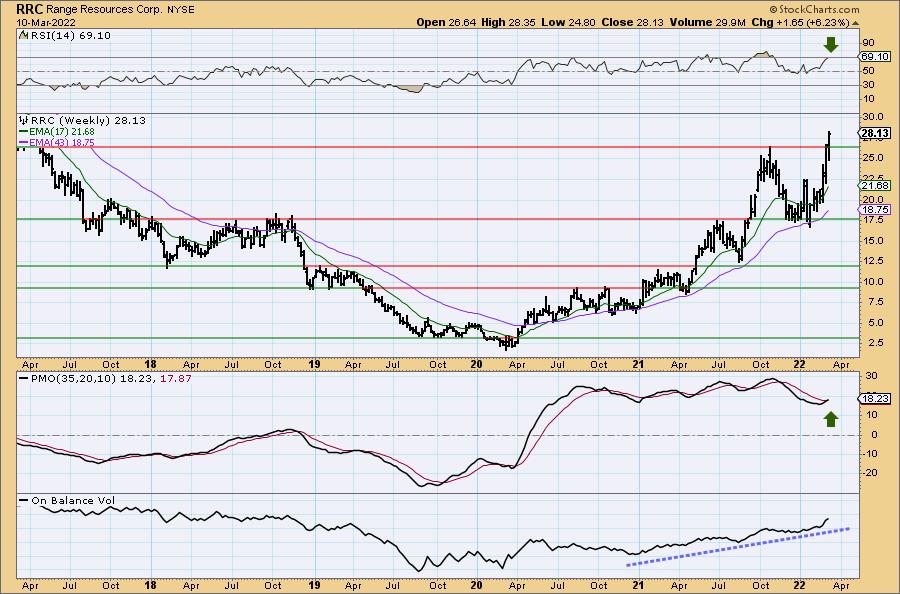Open the StockCharts.com copyright link
The width and height of the screenshot is (900, 594).
[x=814, y=9]
